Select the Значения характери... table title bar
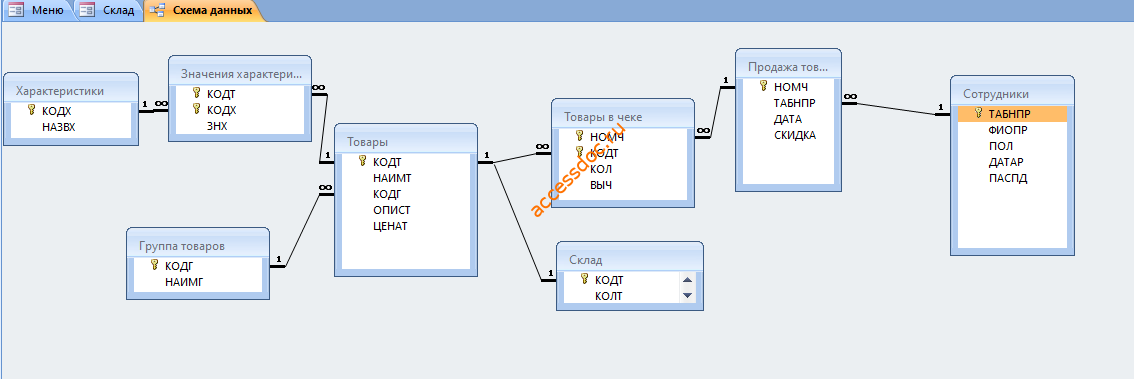The image size is (1134, 379). point(240,73)
